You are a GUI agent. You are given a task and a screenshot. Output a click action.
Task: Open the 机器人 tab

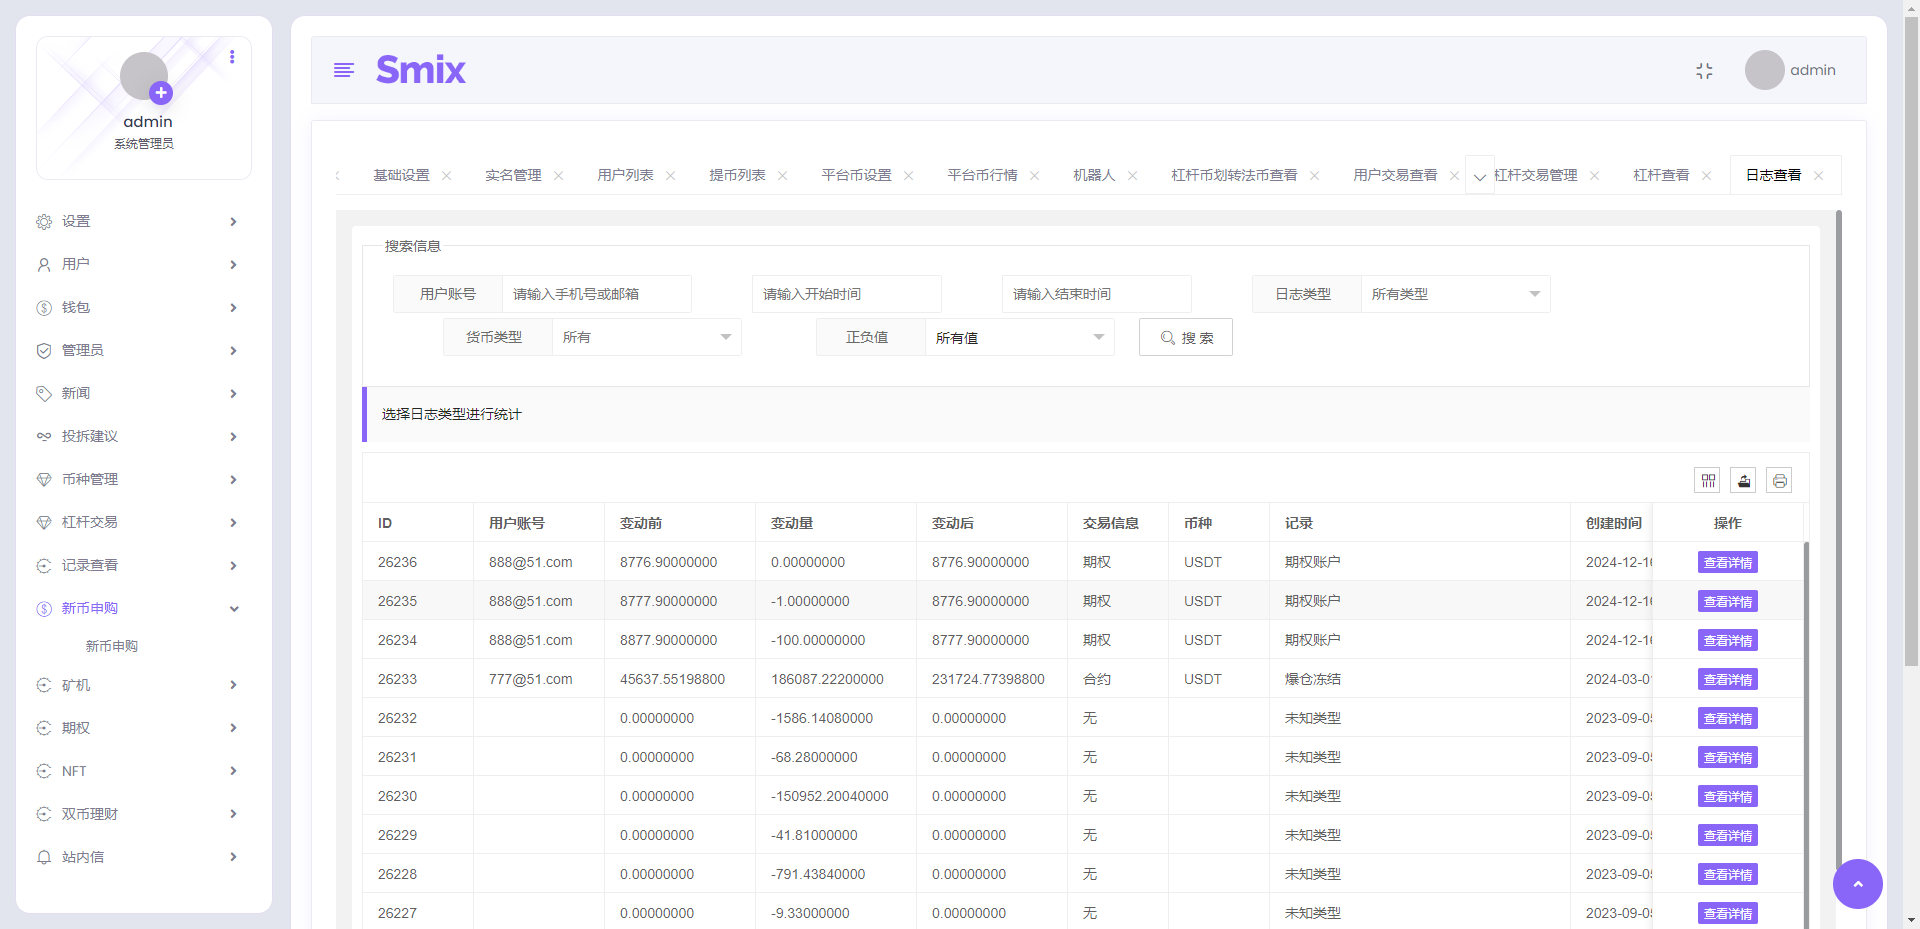pyautogui.click(x=1094, y=174)
